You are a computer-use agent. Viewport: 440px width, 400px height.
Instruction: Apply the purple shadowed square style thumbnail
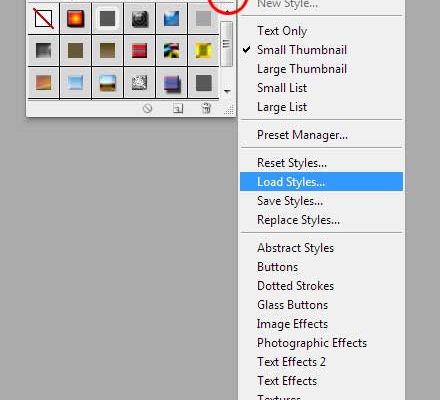click(172, 83)
